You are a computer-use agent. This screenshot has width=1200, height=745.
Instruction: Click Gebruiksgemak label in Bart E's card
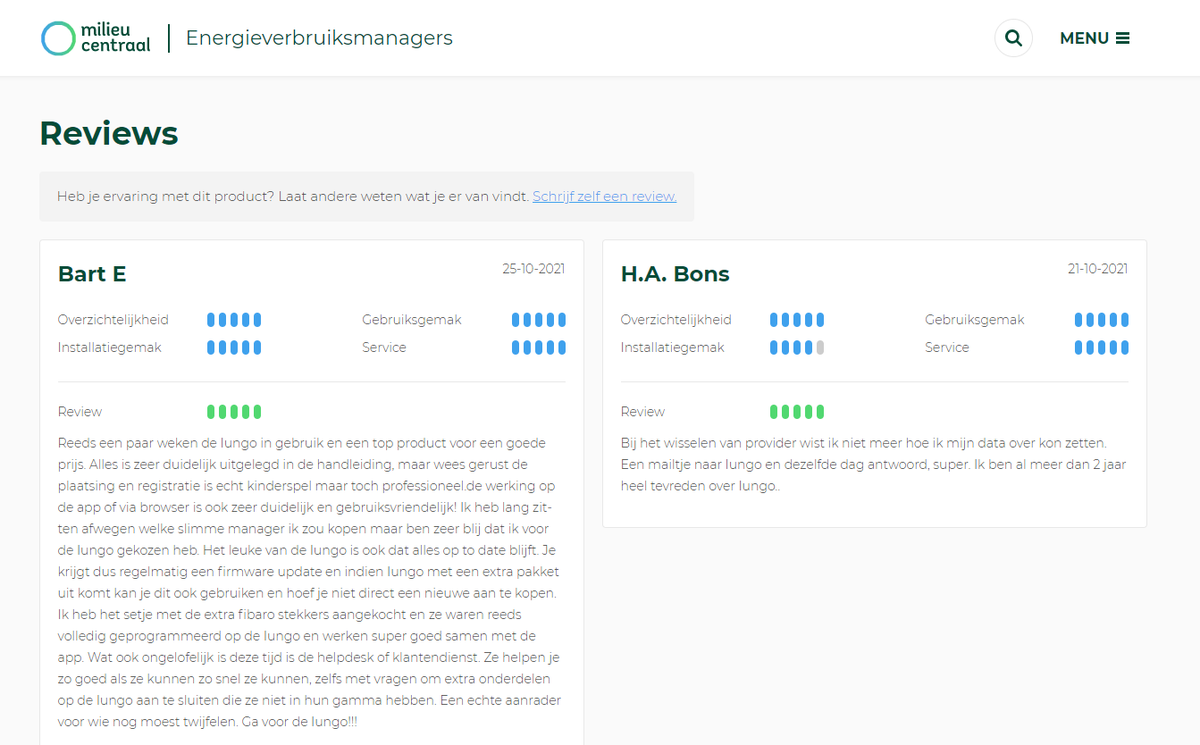[x=412, y=320]
